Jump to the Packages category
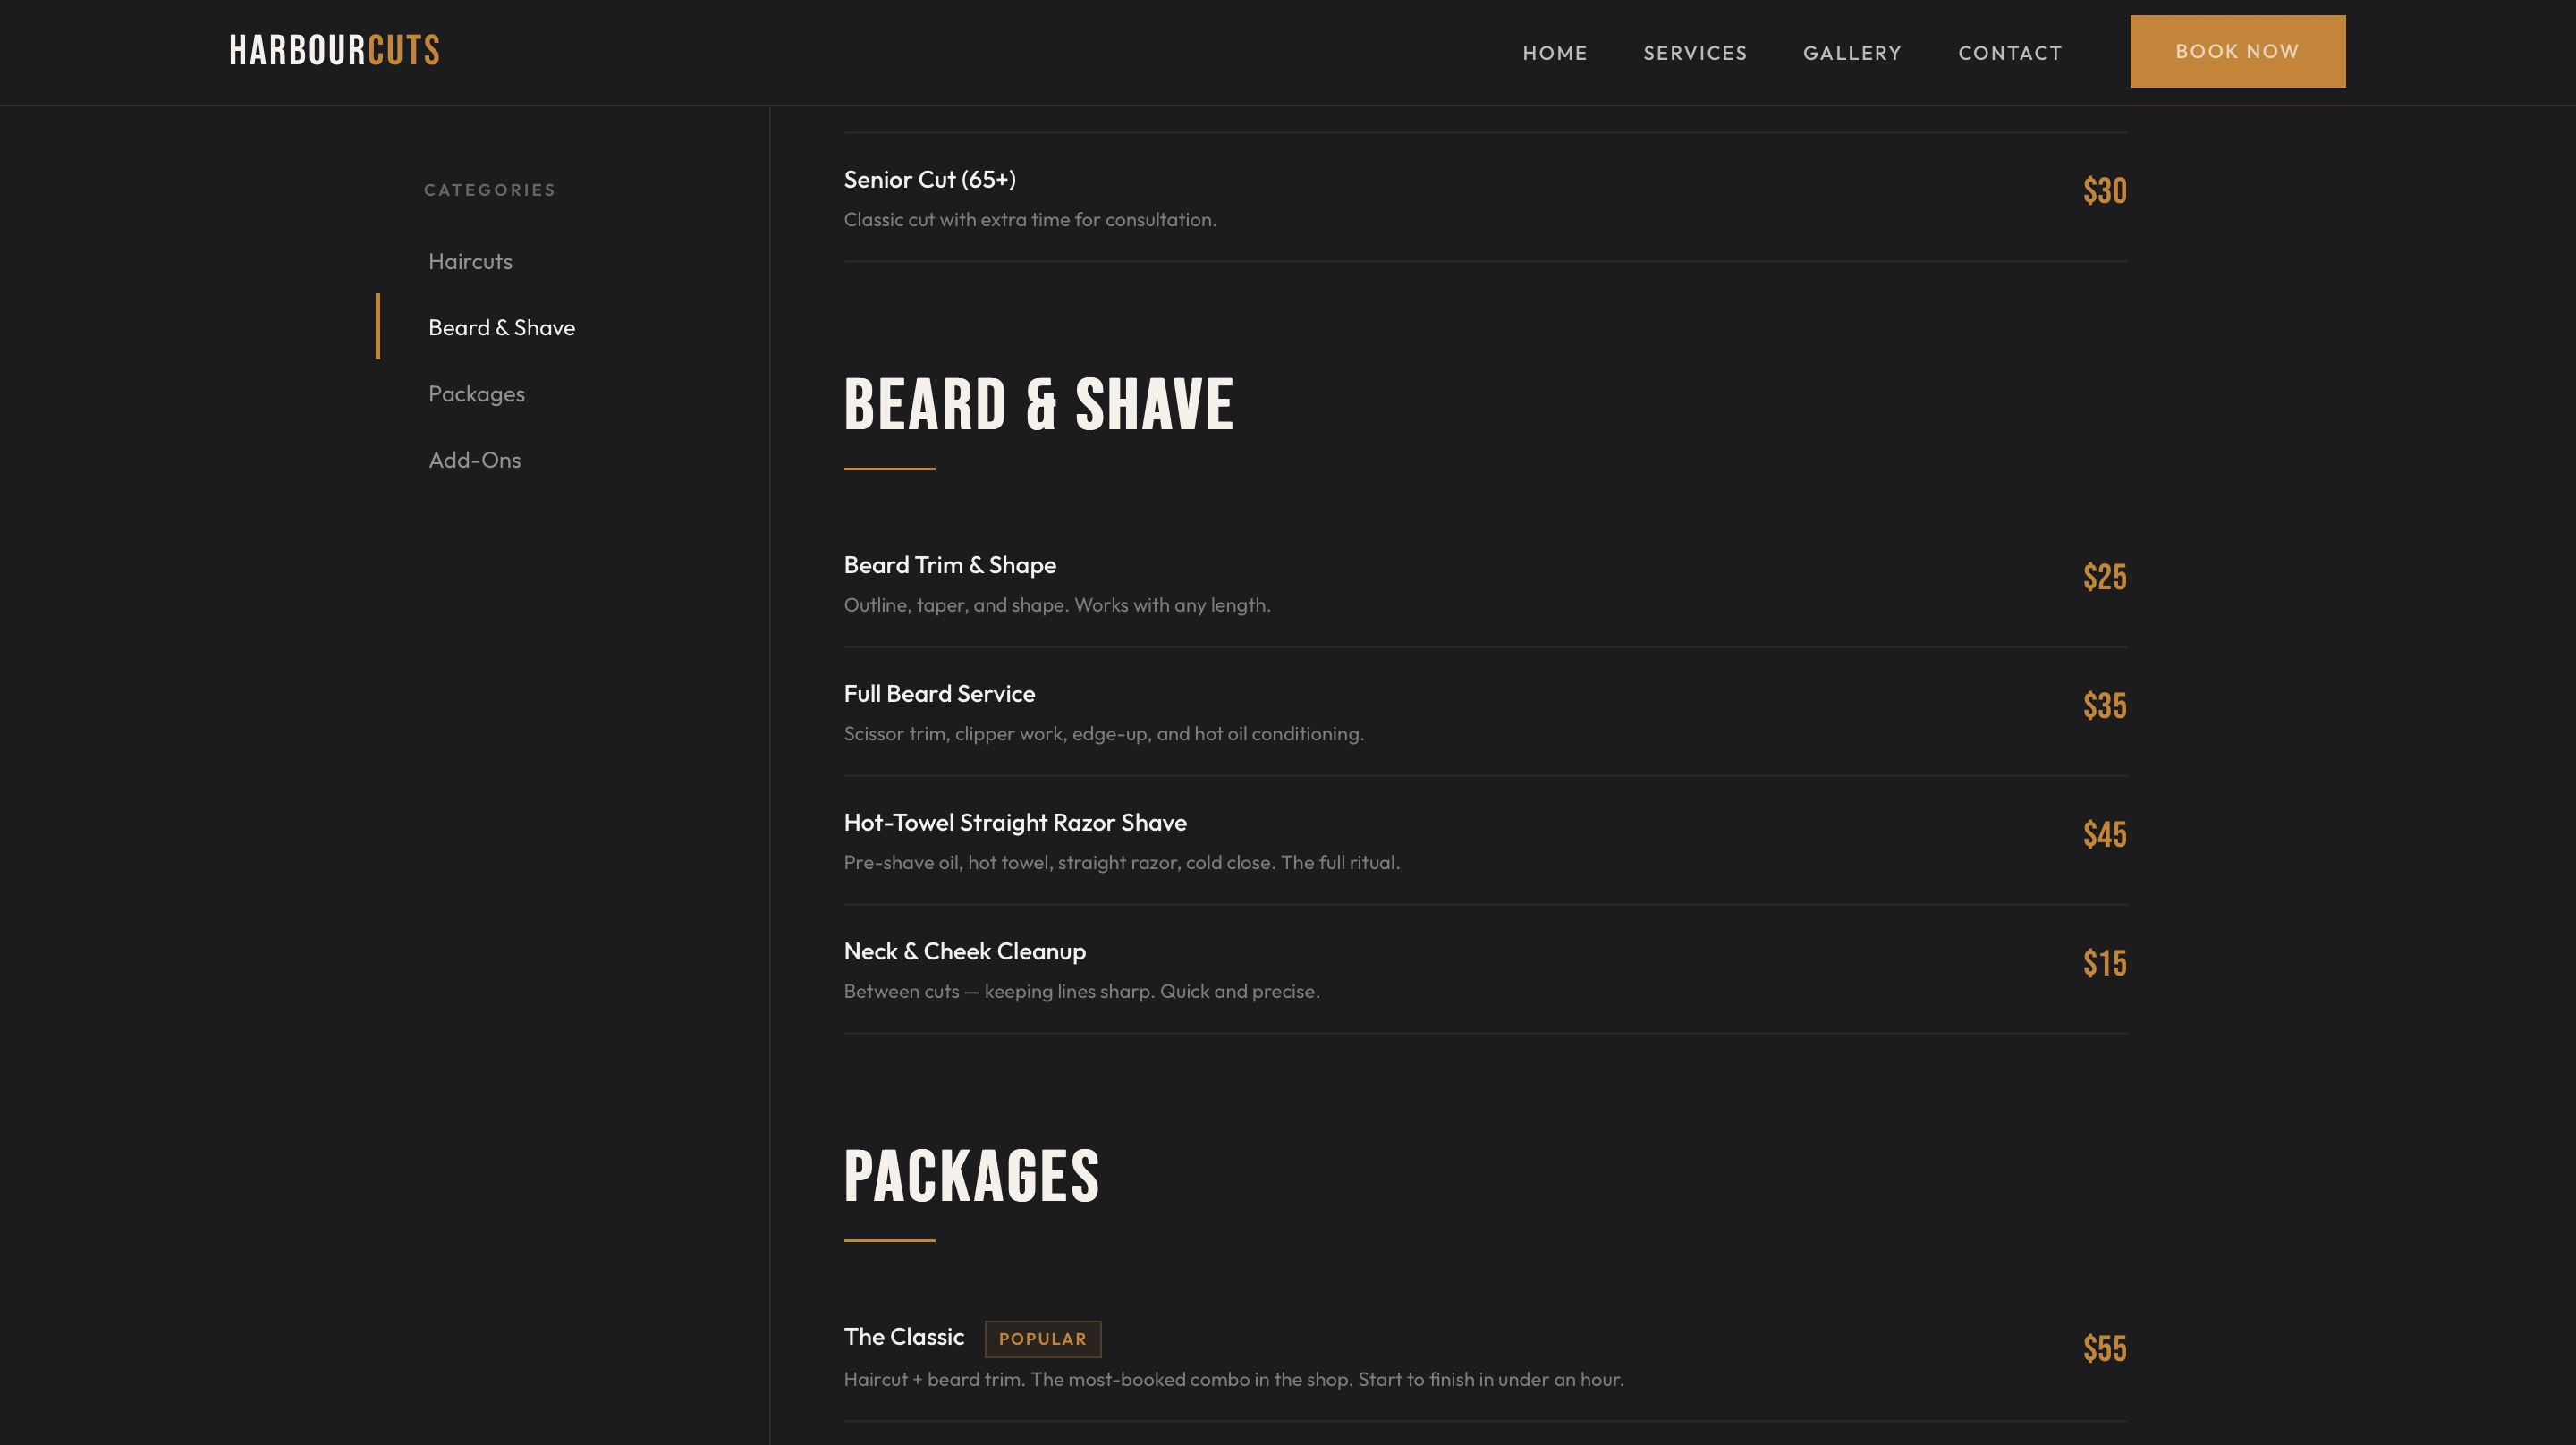Image resolution: width=2576 pixels, height=1445 pixels. click(476, 394)
